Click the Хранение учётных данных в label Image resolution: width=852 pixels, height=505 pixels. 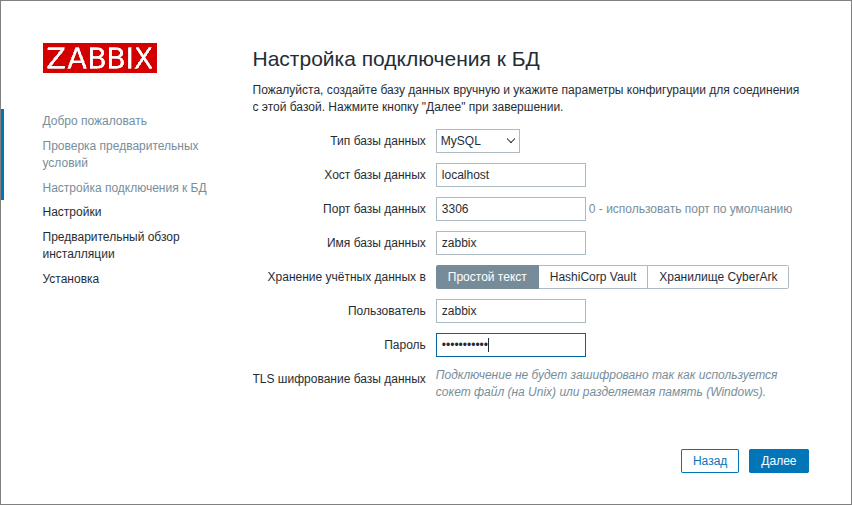coord(346,277)
